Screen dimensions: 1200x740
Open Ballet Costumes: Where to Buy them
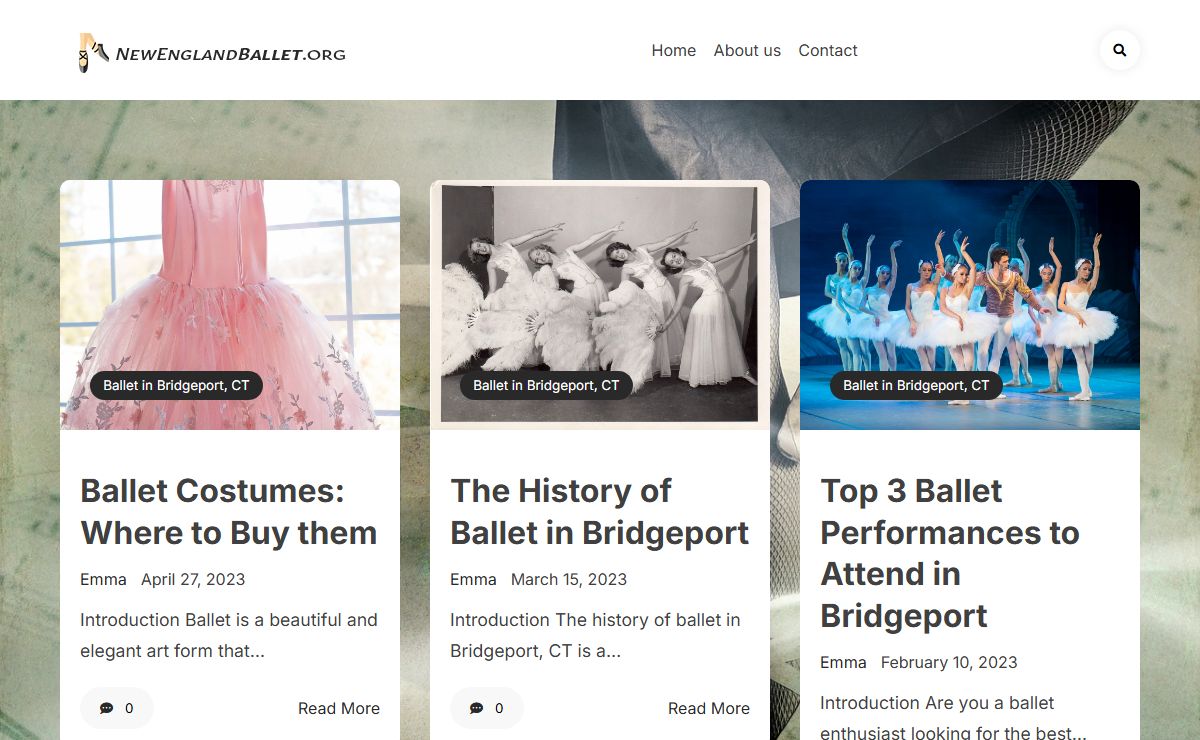[x=229, y=512]
